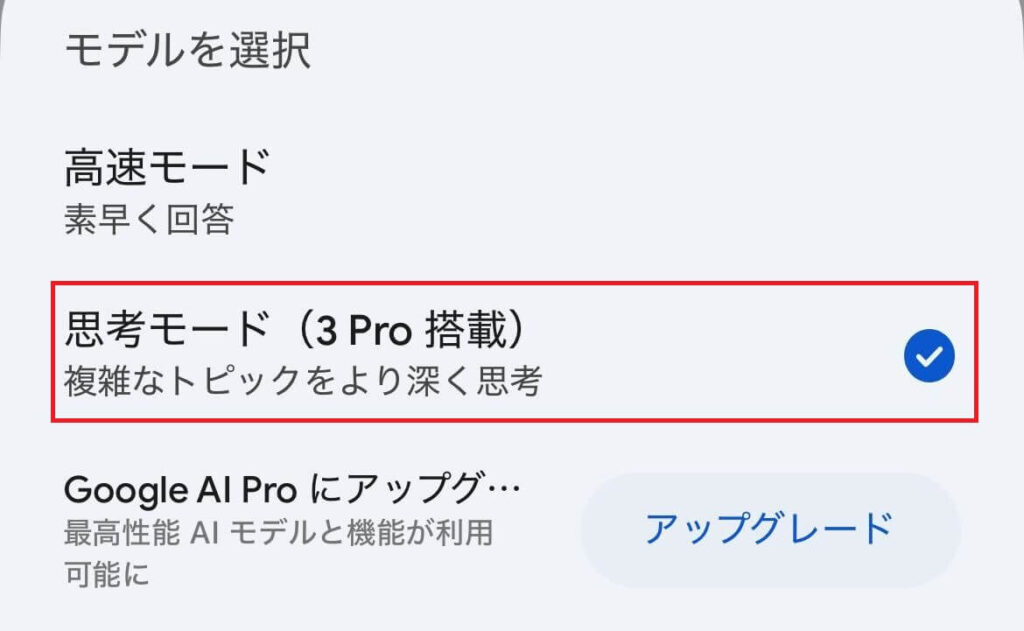The image size is (1024, 631).
Task: Tap 複雑なトピックをより深く思考 description
Action: [302, 381]
